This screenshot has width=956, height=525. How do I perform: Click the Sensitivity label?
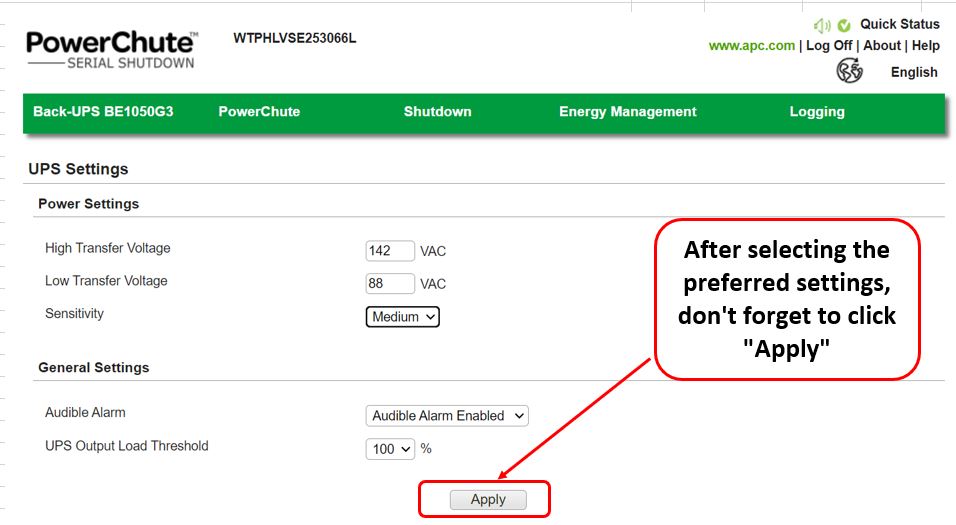74,313
